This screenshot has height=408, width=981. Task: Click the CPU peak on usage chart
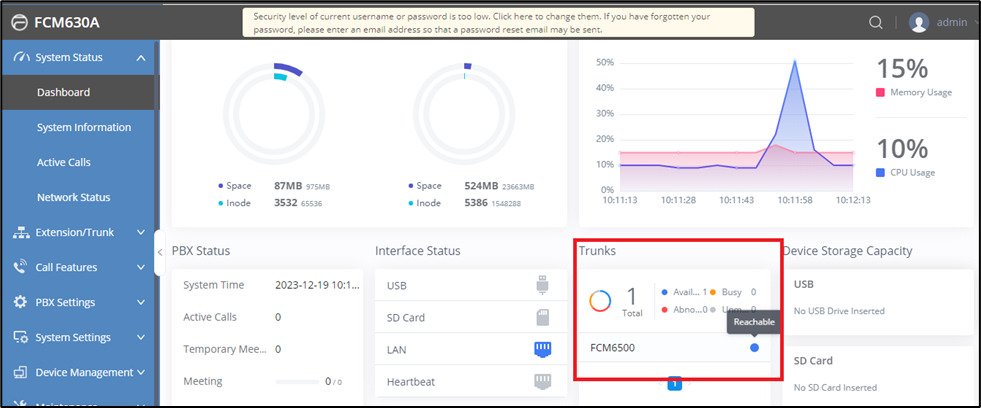tap(795, 61)
